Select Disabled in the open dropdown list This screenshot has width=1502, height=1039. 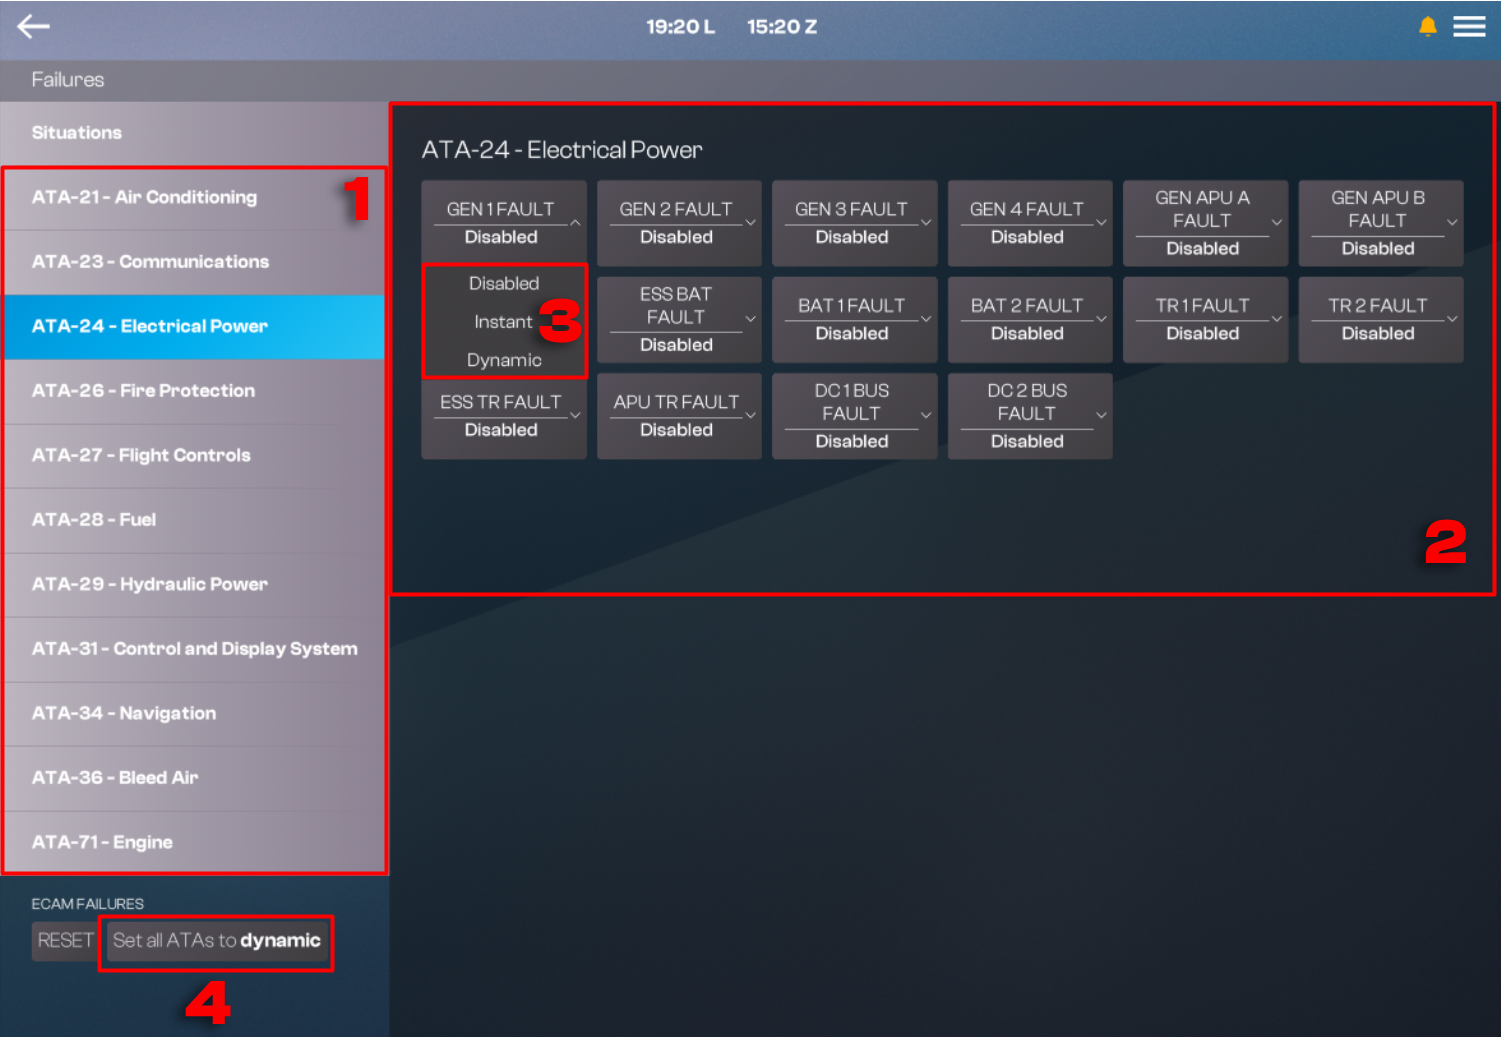point(504,284)
